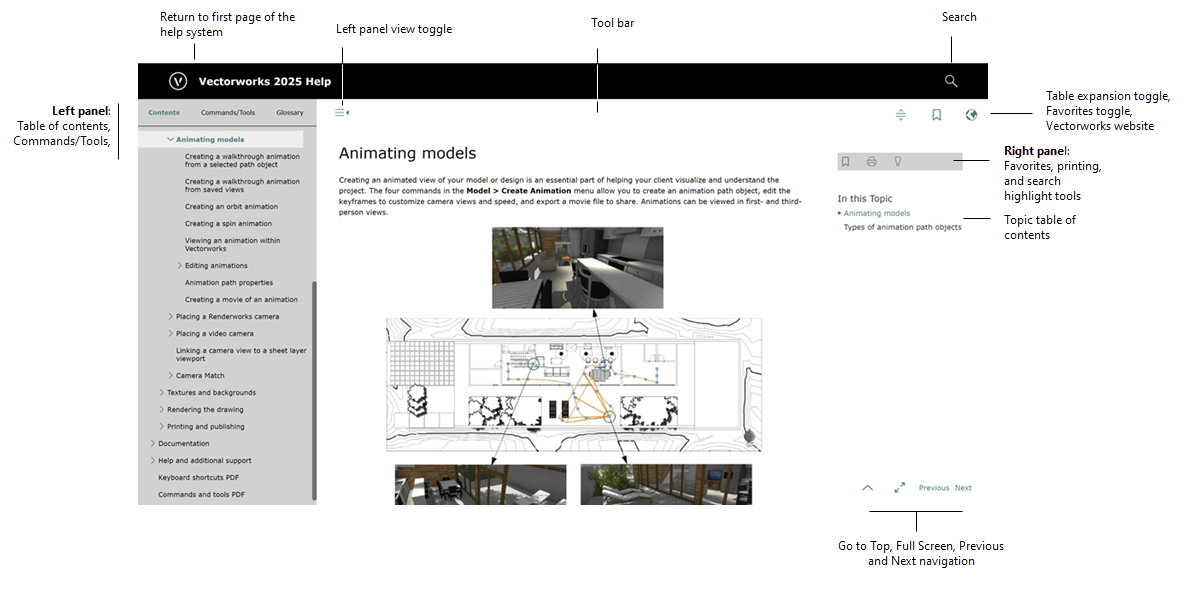
Task: Enter Full Screen with the expand icon
Action: click(x=899, y=488)
